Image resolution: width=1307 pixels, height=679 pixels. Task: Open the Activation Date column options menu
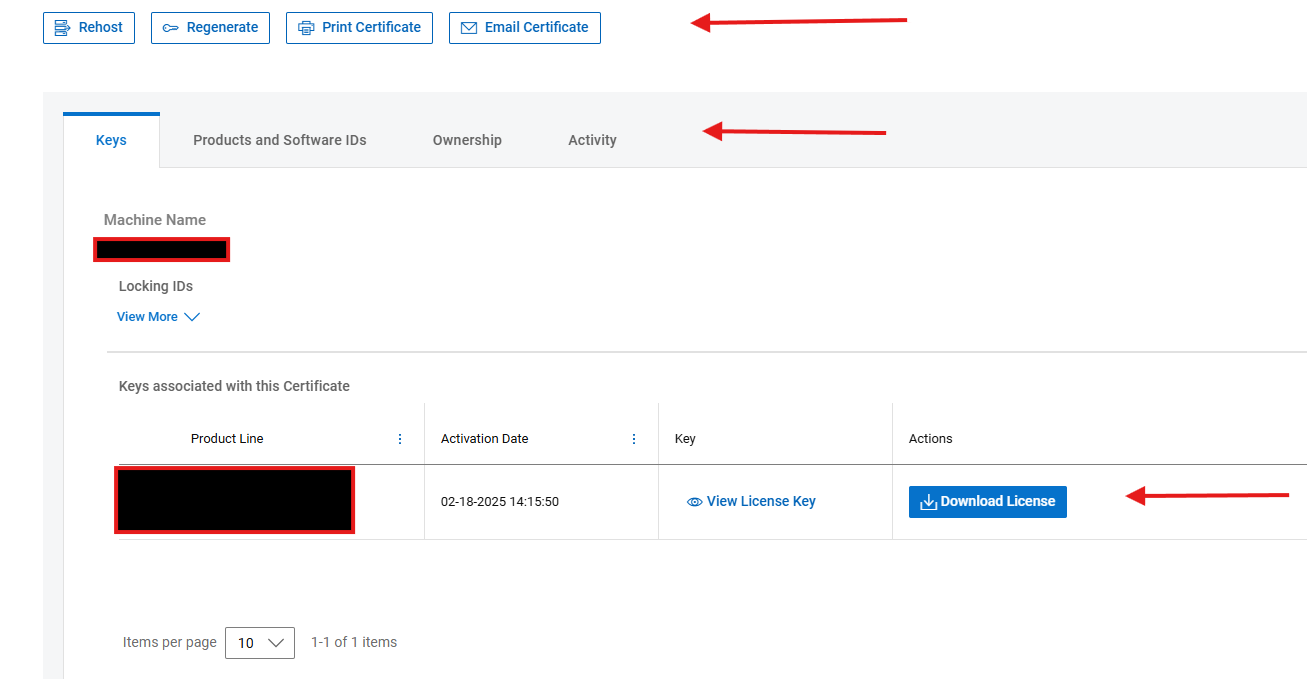[633, 438]
